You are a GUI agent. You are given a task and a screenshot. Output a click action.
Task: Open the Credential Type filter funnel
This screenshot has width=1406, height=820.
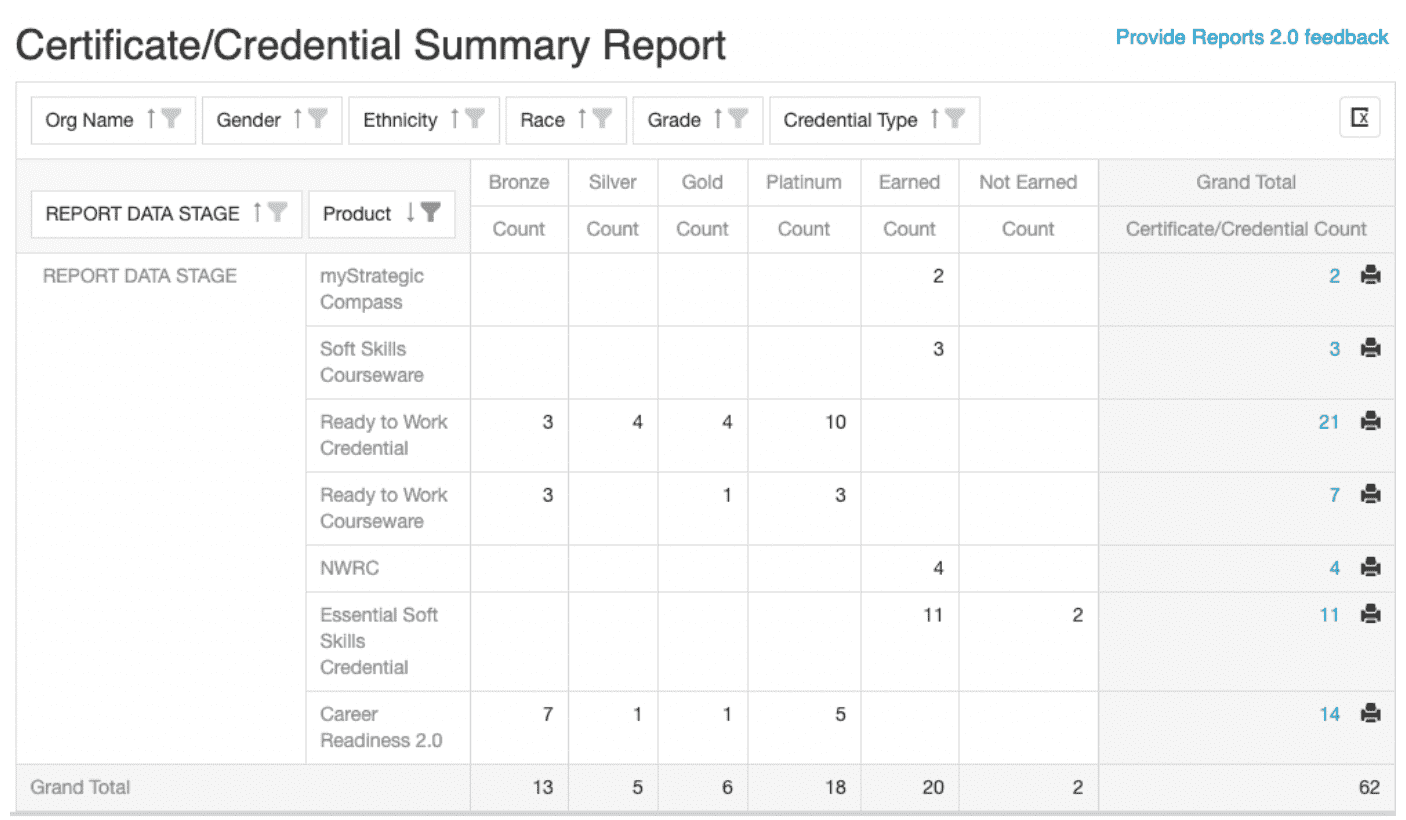[955, 120]
